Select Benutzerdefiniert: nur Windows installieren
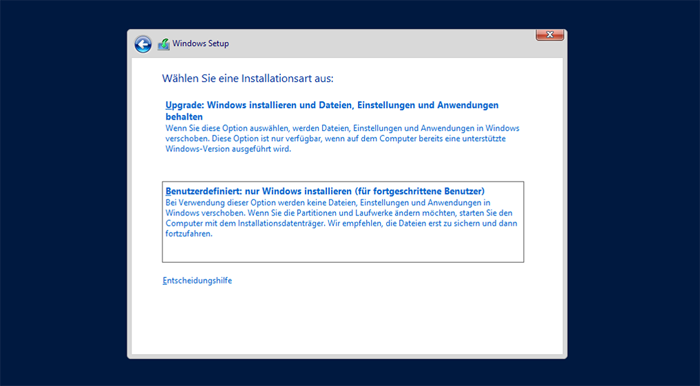This screenshot has width=700, height=386. pyautogui.click(x=343, y=222)
